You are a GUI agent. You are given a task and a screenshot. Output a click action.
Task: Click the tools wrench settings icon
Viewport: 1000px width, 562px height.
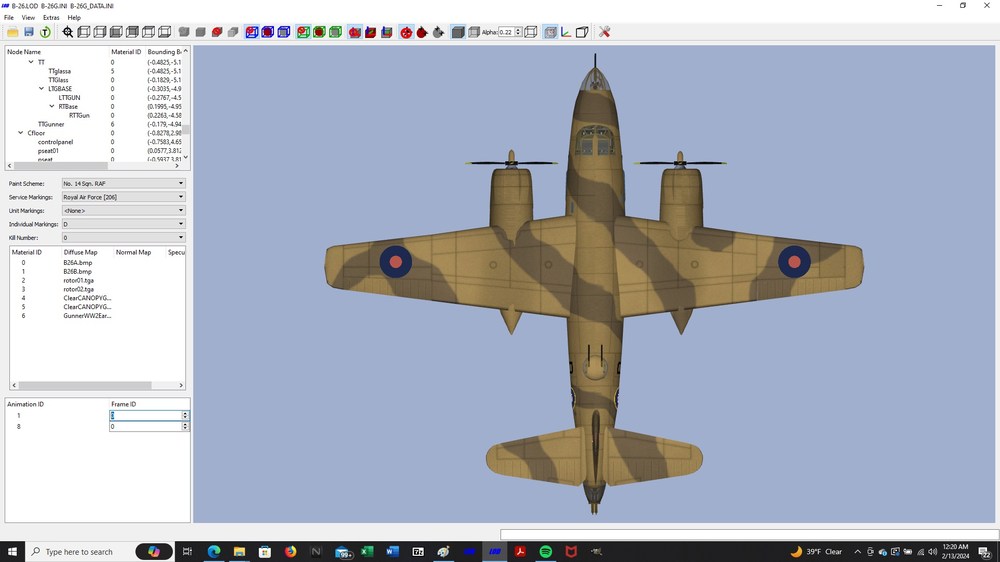click(x=605, y=32)
